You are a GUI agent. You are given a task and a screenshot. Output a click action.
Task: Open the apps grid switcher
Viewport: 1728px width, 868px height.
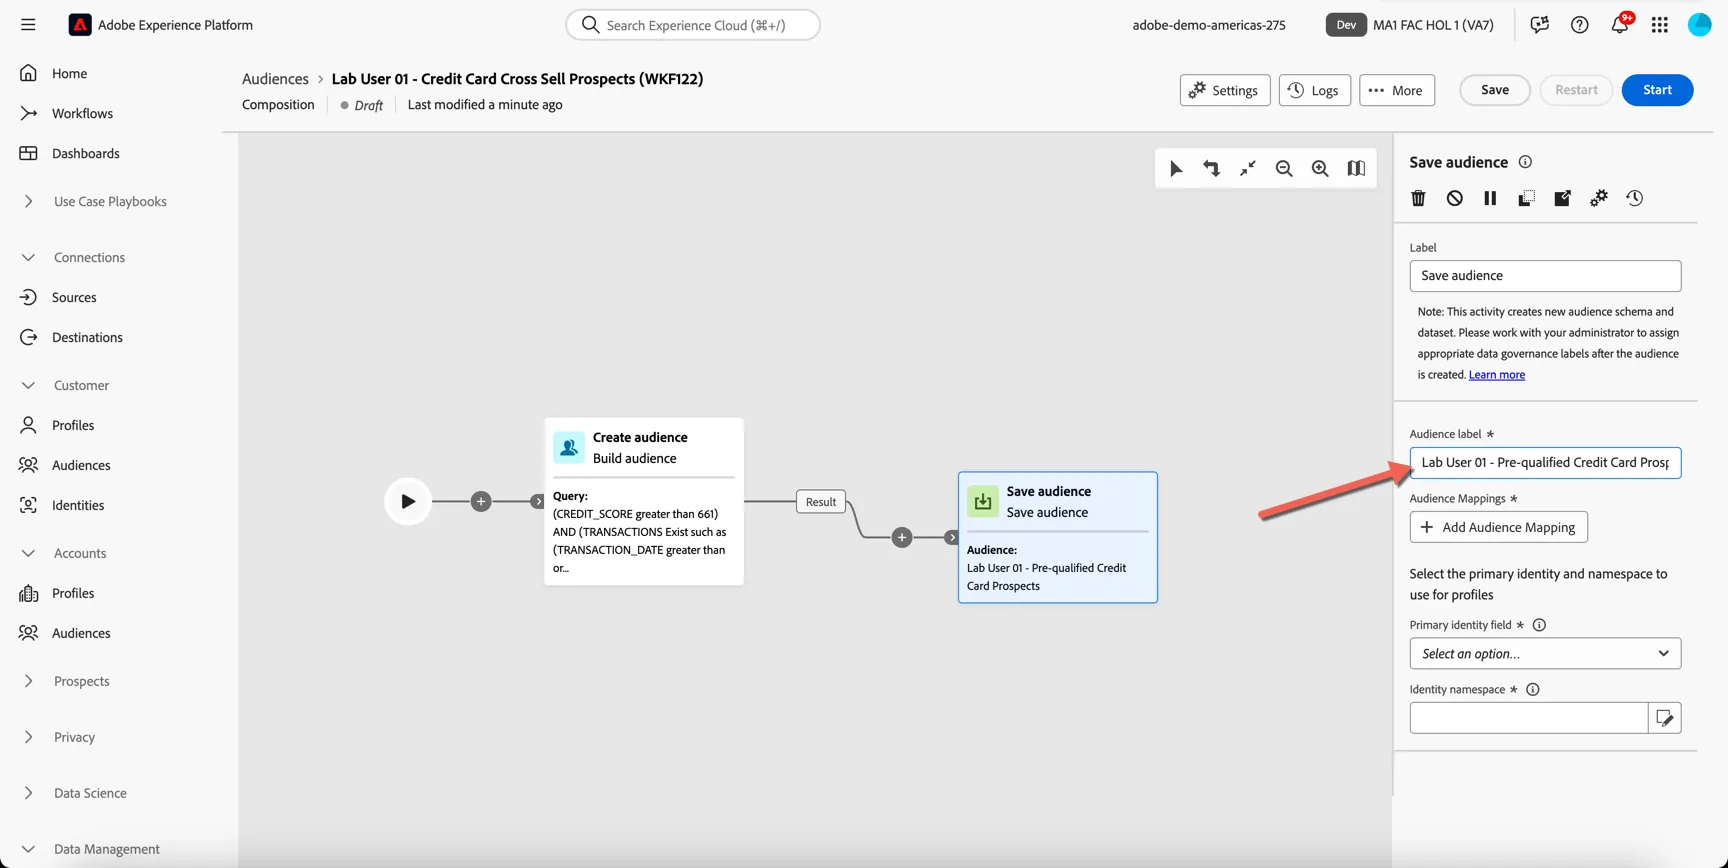[1660, 25]
